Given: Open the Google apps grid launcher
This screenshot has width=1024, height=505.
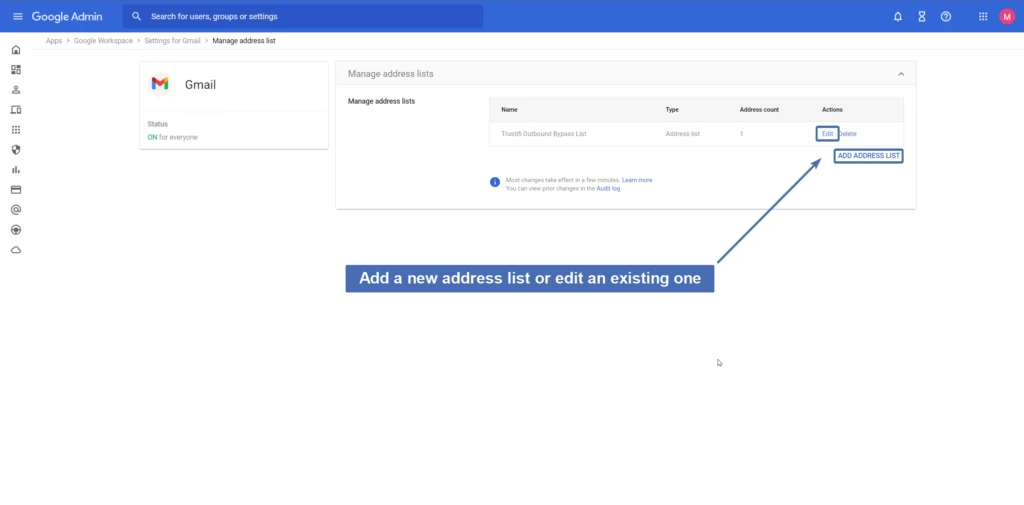Looking at the screenshot, I should (983, 17).
